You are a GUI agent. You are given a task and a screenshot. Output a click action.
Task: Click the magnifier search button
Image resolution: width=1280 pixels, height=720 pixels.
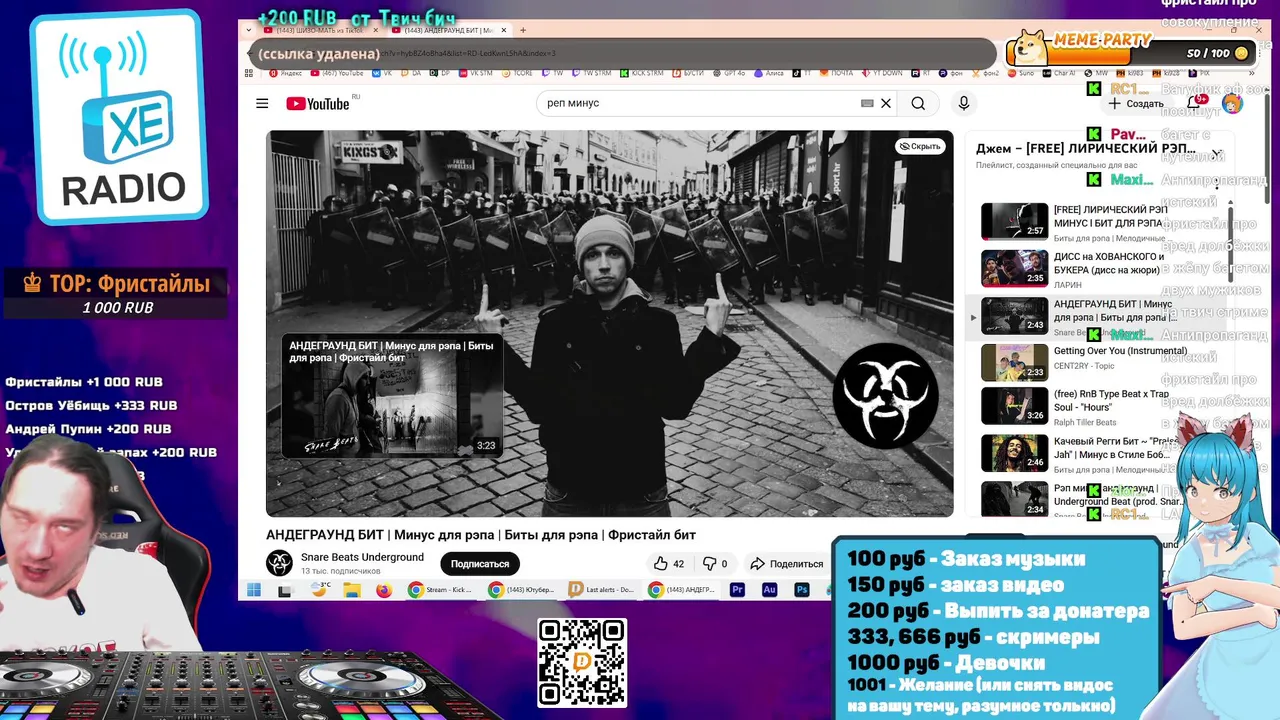point(918,103)
